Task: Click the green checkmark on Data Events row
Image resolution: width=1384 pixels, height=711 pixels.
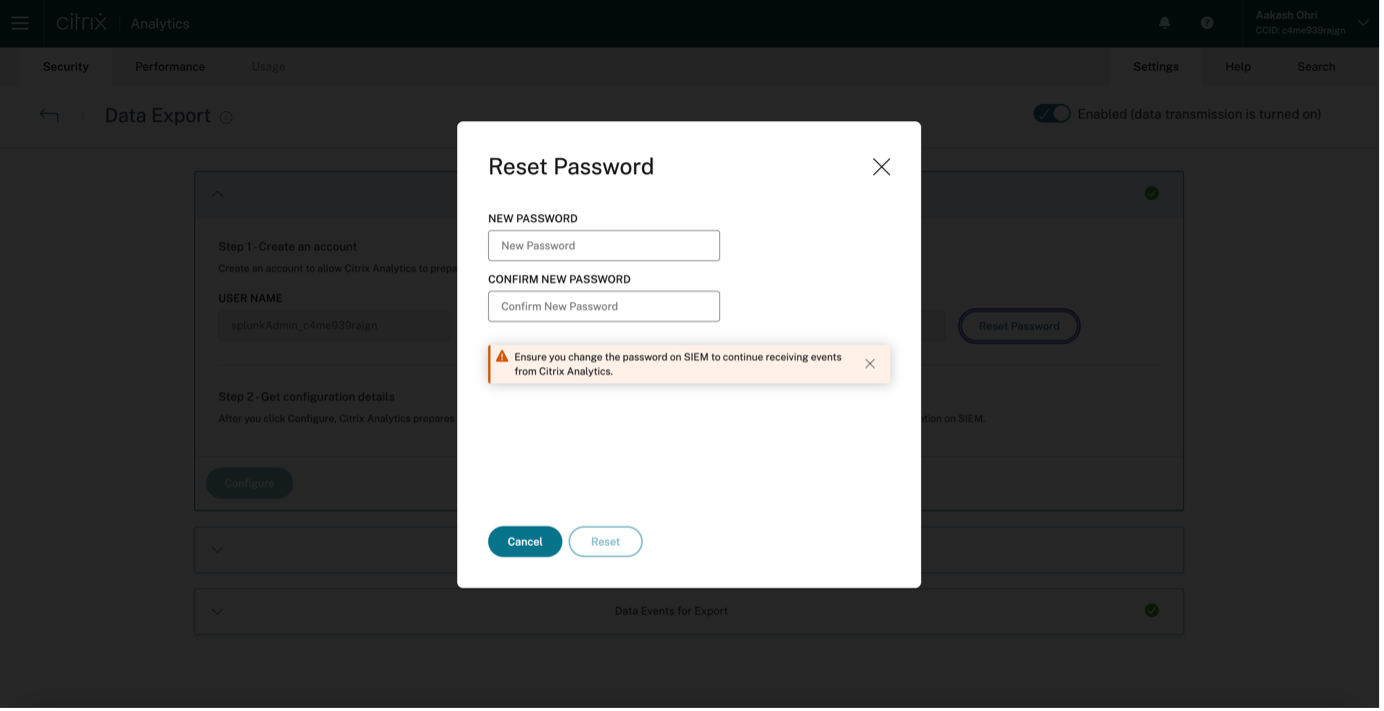Action: (x=1152, y=610)
